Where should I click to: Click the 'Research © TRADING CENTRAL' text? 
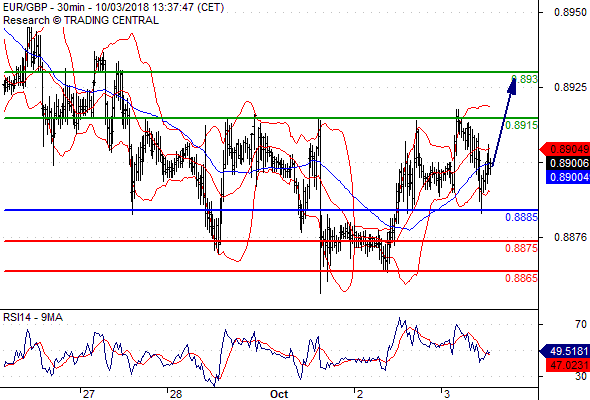pos(81,20)
